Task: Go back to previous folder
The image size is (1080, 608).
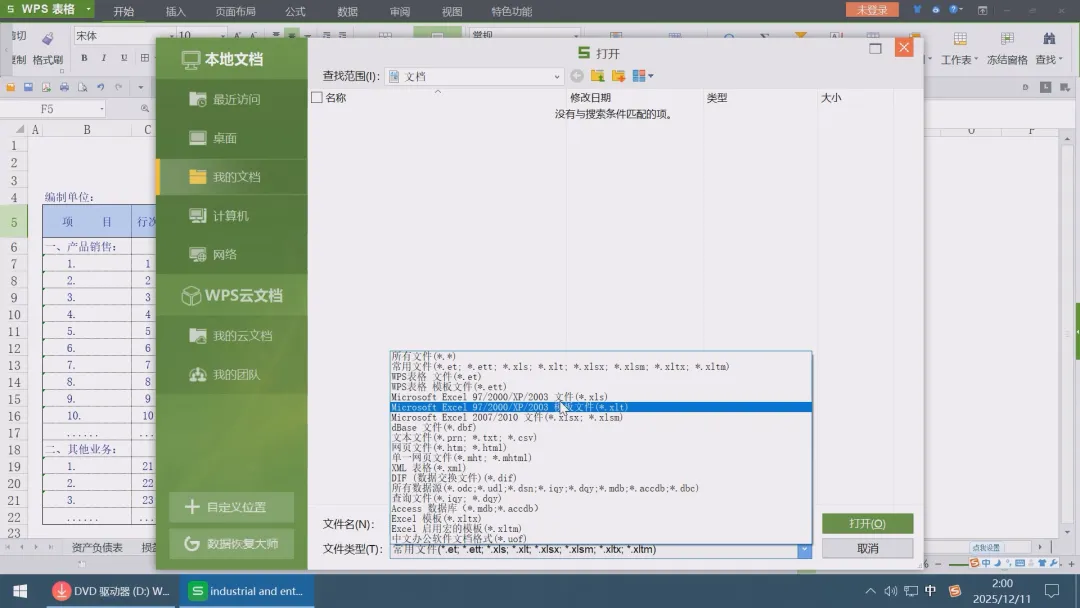Action: (x=577, y=76)
